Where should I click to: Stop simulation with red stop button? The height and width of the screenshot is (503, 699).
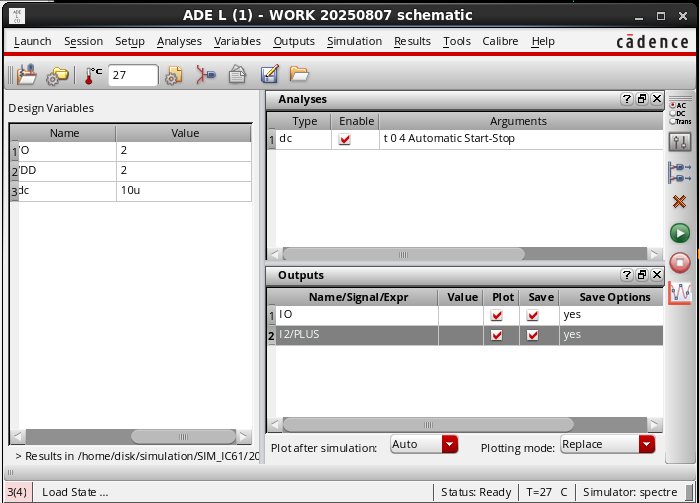tap(680, 262)
